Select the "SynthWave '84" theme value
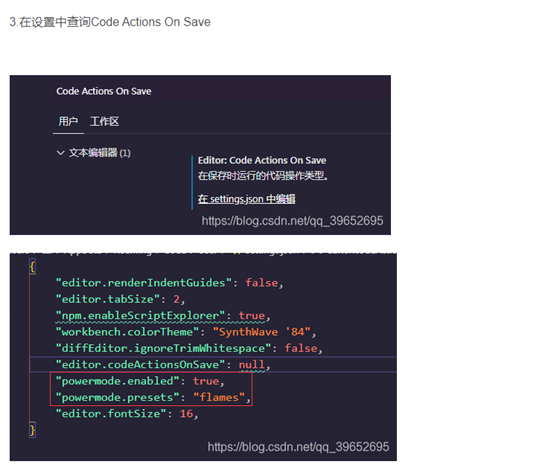 (261, 332)
